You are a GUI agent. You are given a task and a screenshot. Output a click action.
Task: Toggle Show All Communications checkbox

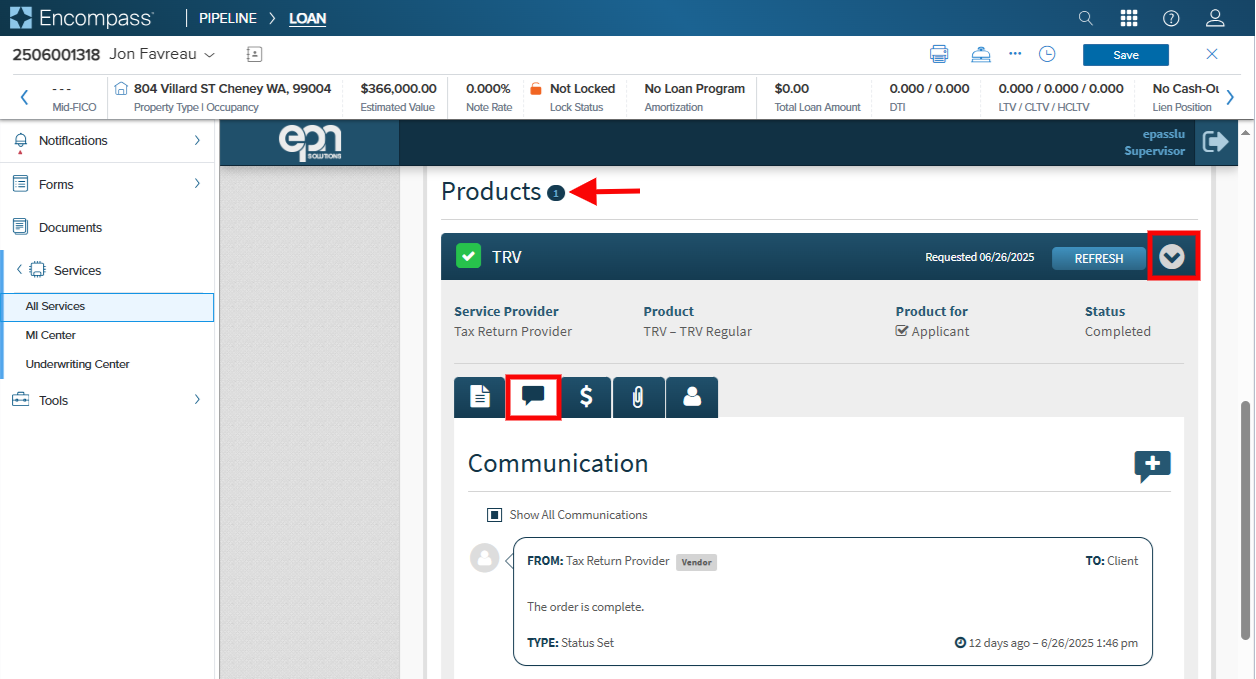494,515
